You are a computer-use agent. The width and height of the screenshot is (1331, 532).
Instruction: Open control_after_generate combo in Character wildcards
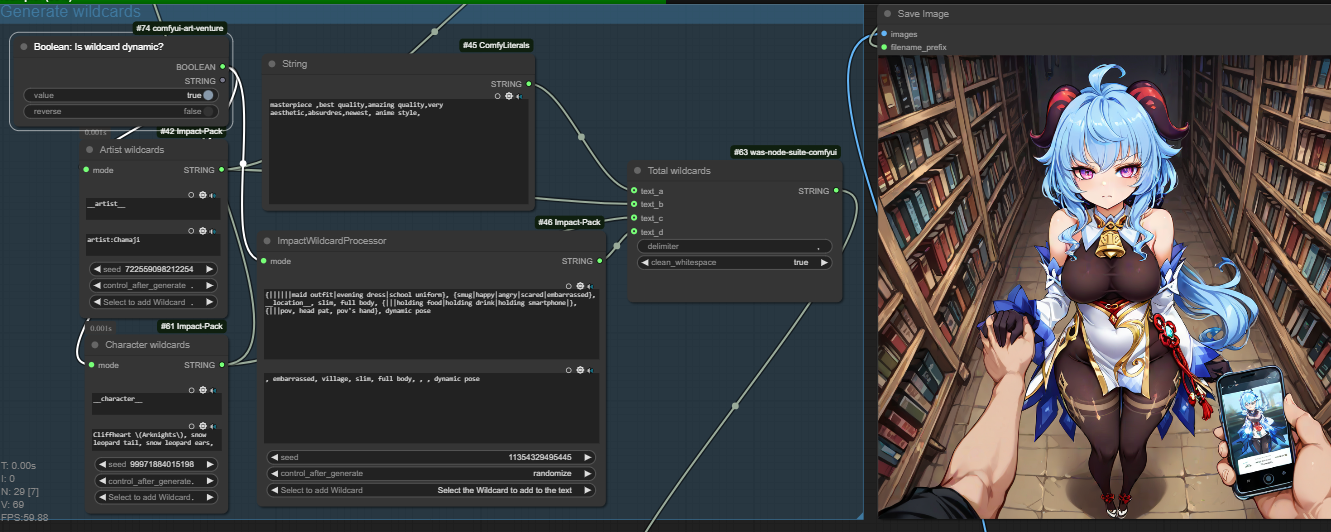[x=156, y=481]
